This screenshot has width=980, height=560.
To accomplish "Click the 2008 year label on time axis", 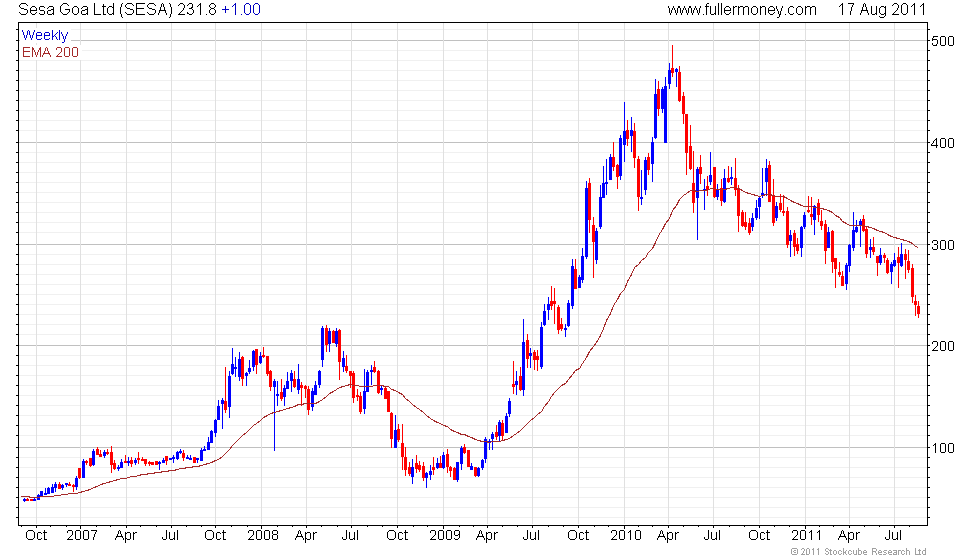I will pyautogui.click(x=263, y=536).
